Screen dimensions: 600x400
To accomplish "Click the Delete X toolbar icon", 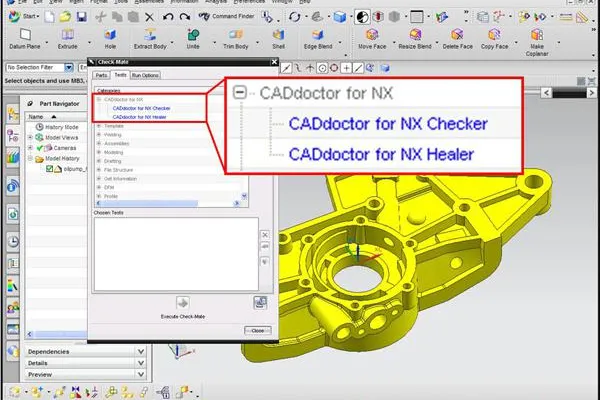I will pyautogui.click(x=149, y=17).
